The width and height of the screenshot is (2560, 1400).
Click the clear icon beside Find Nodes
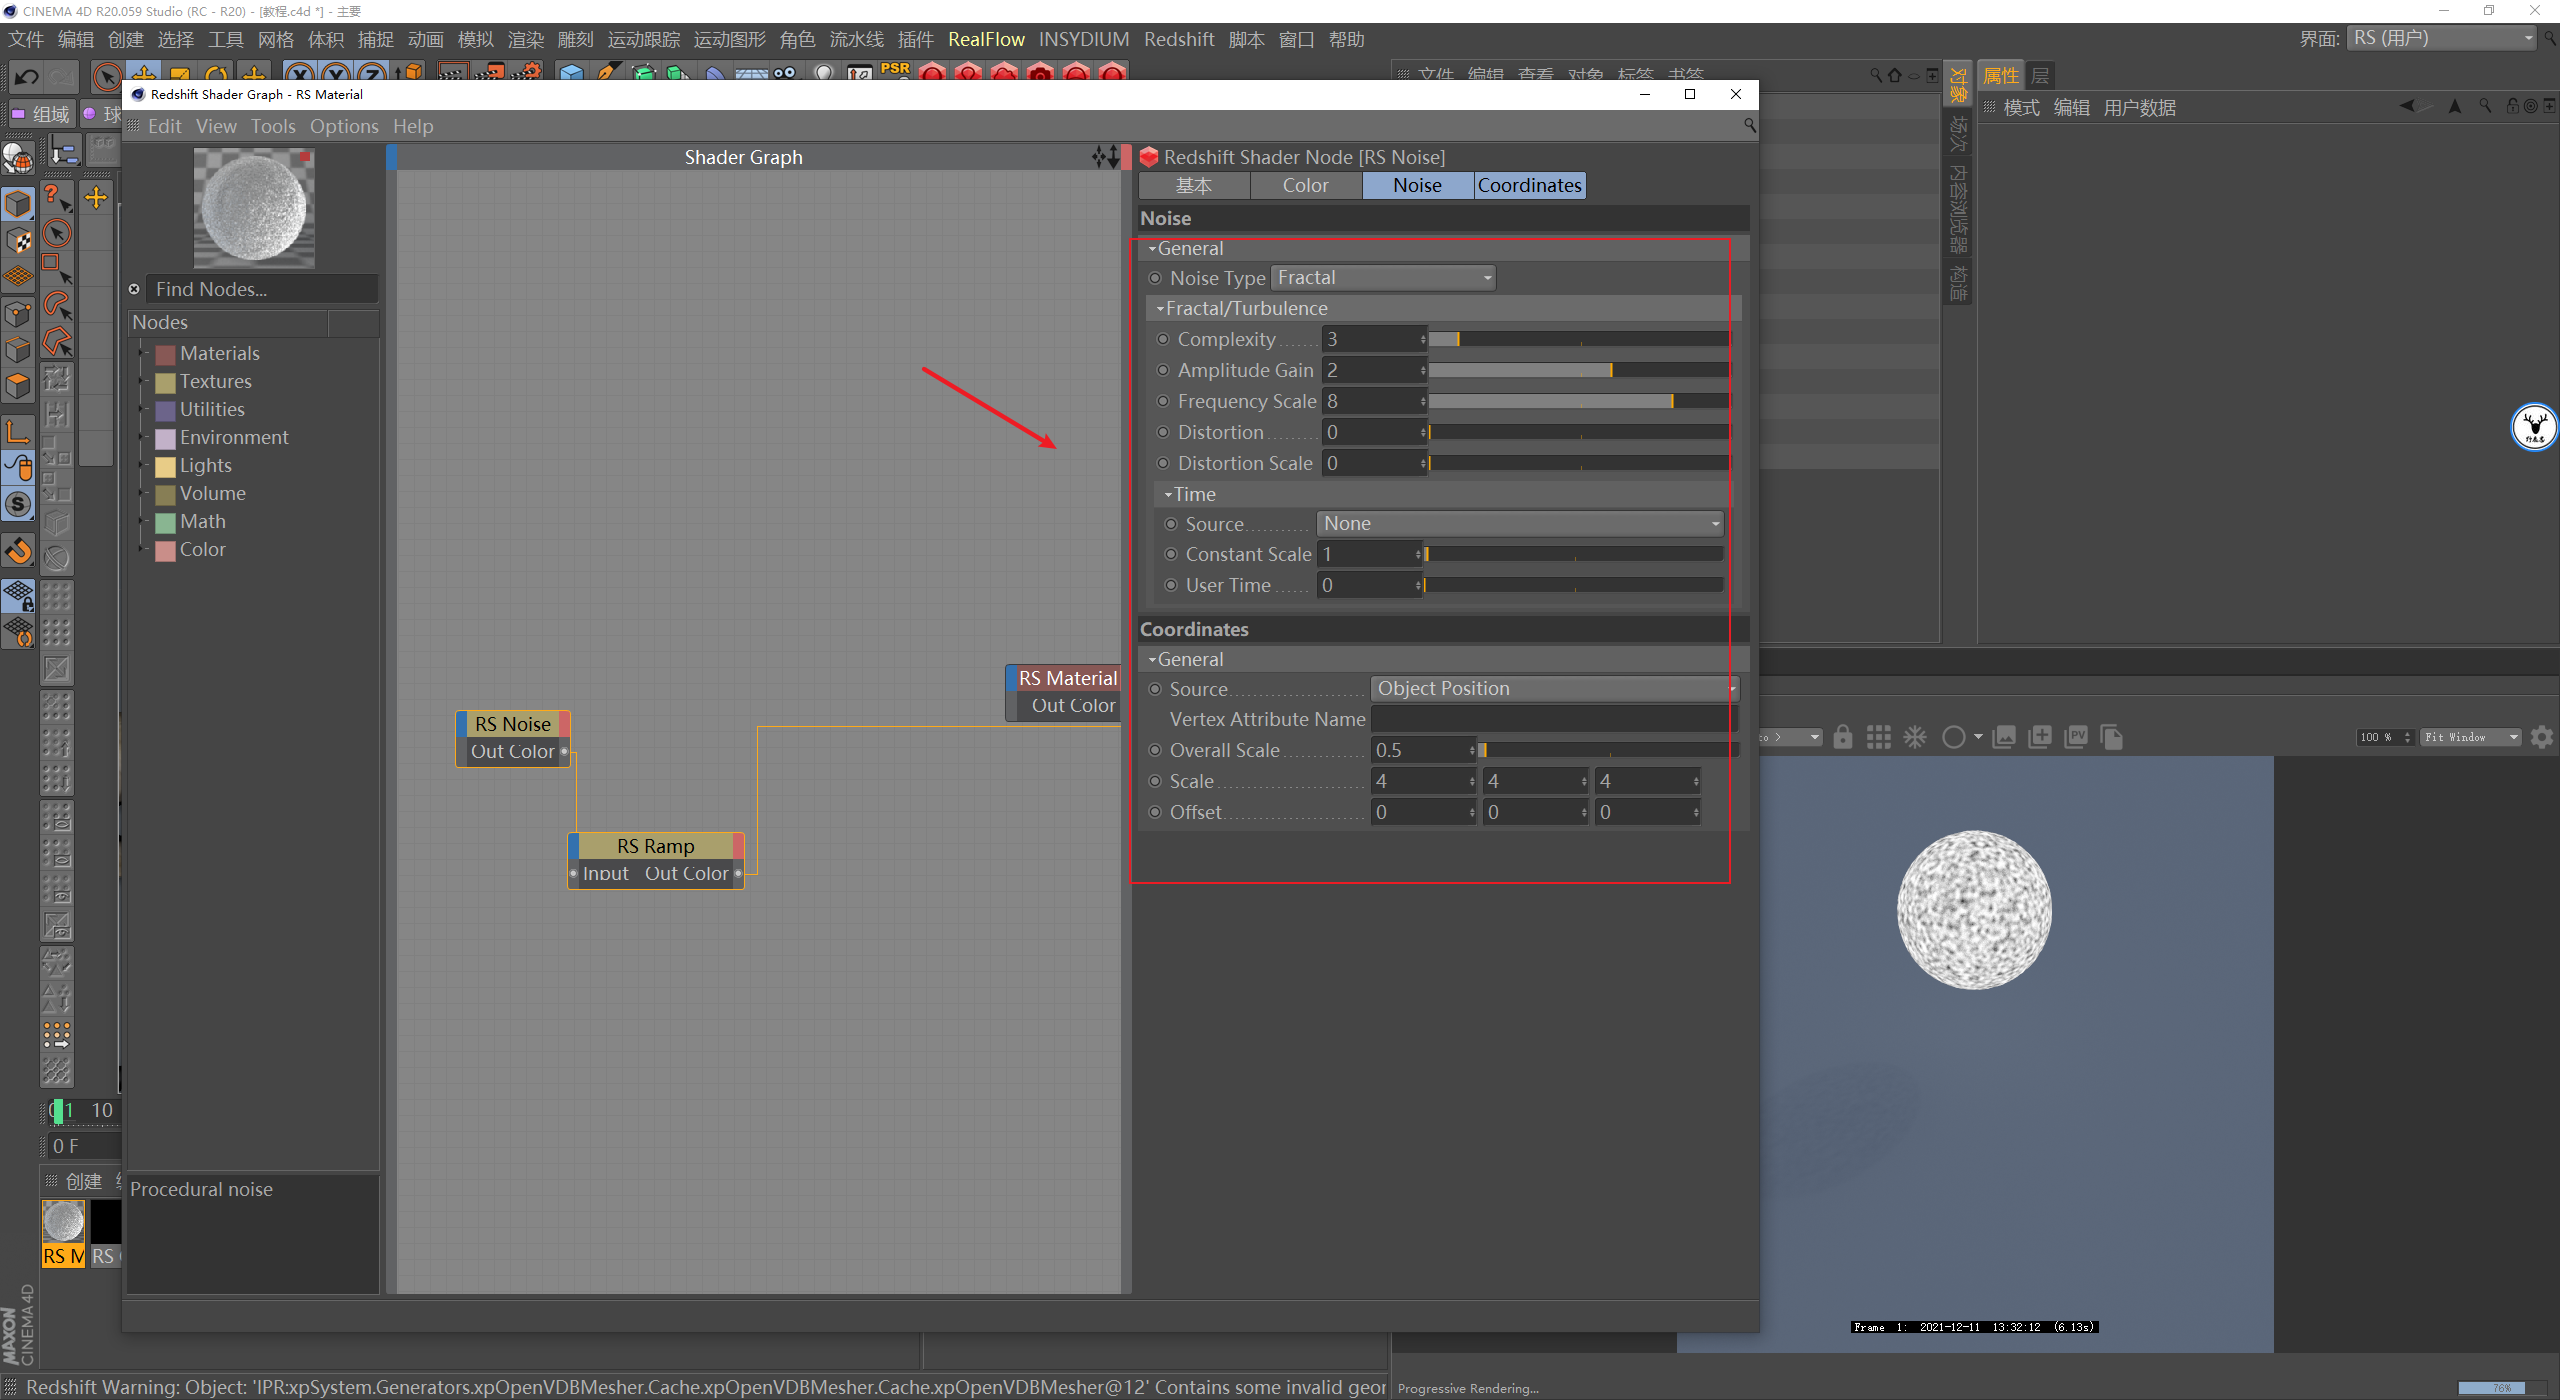point(134,289)
